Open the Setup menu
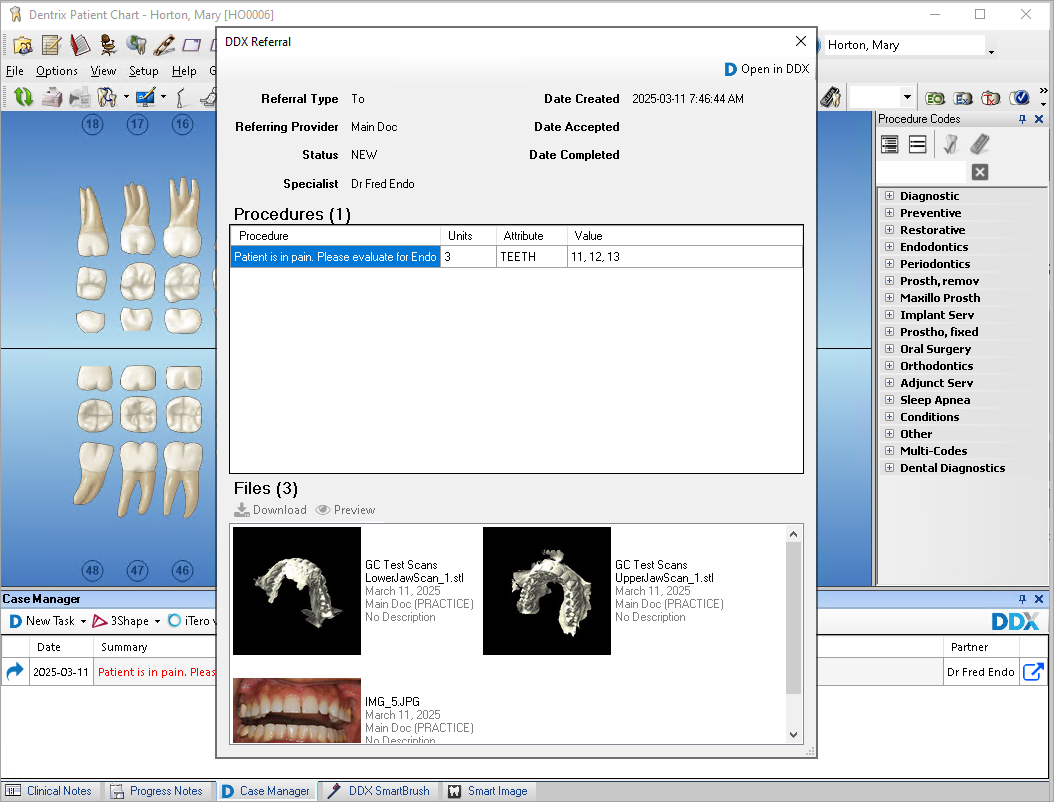 click(143, 71)
